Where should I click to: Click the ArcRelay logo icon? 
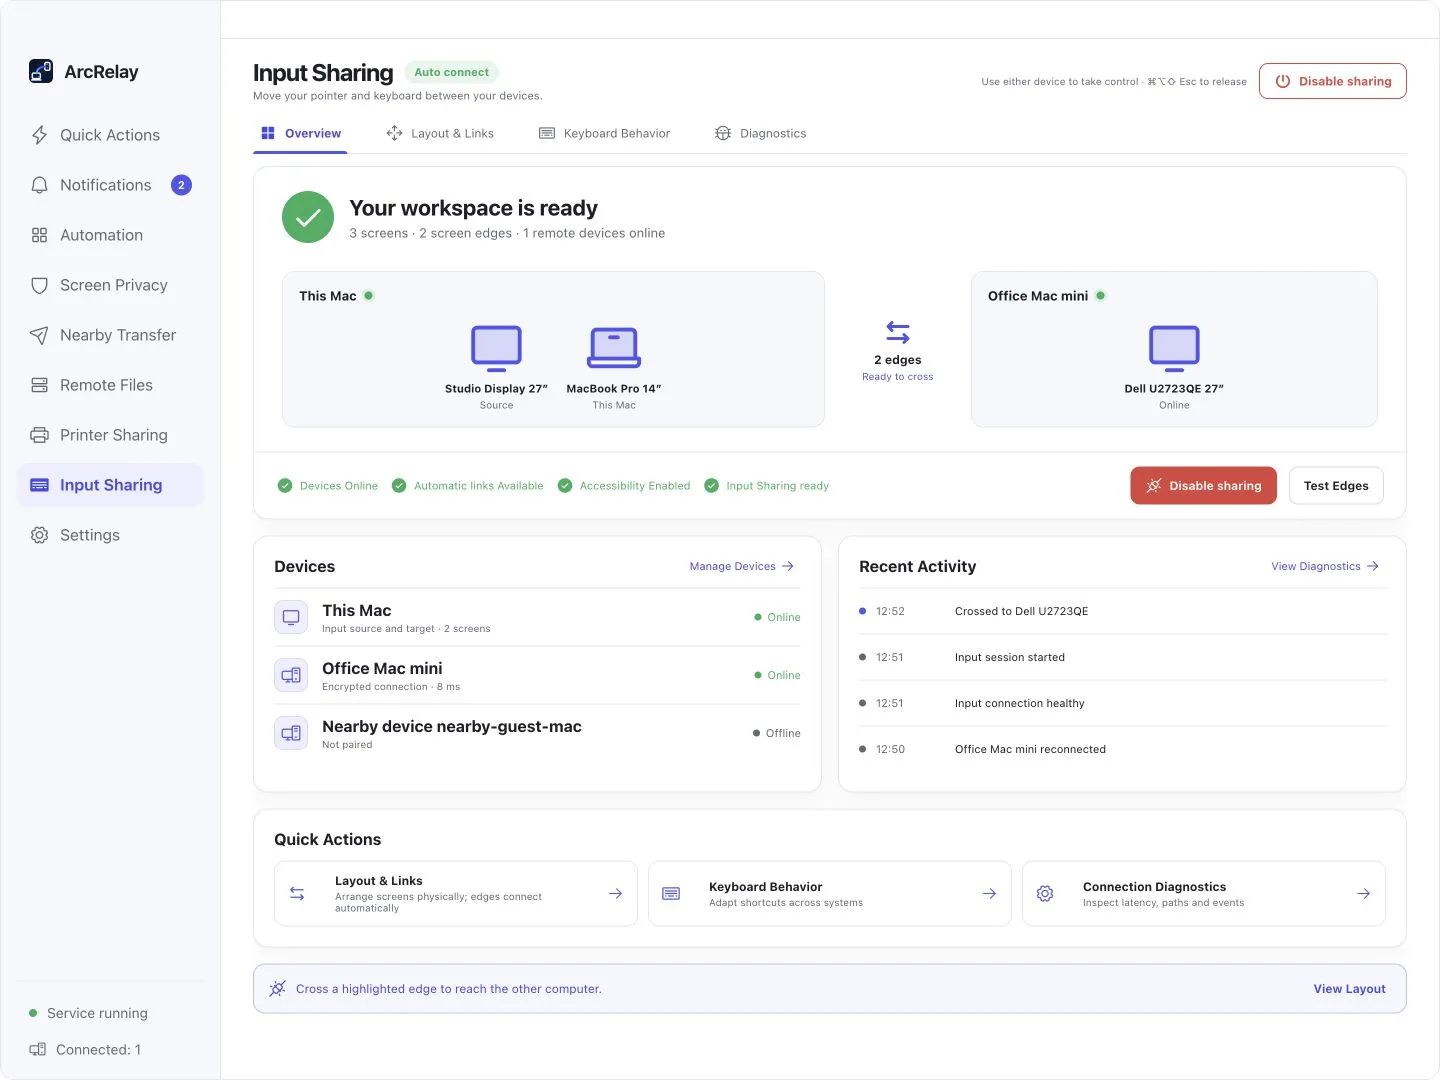click(41, 71)
